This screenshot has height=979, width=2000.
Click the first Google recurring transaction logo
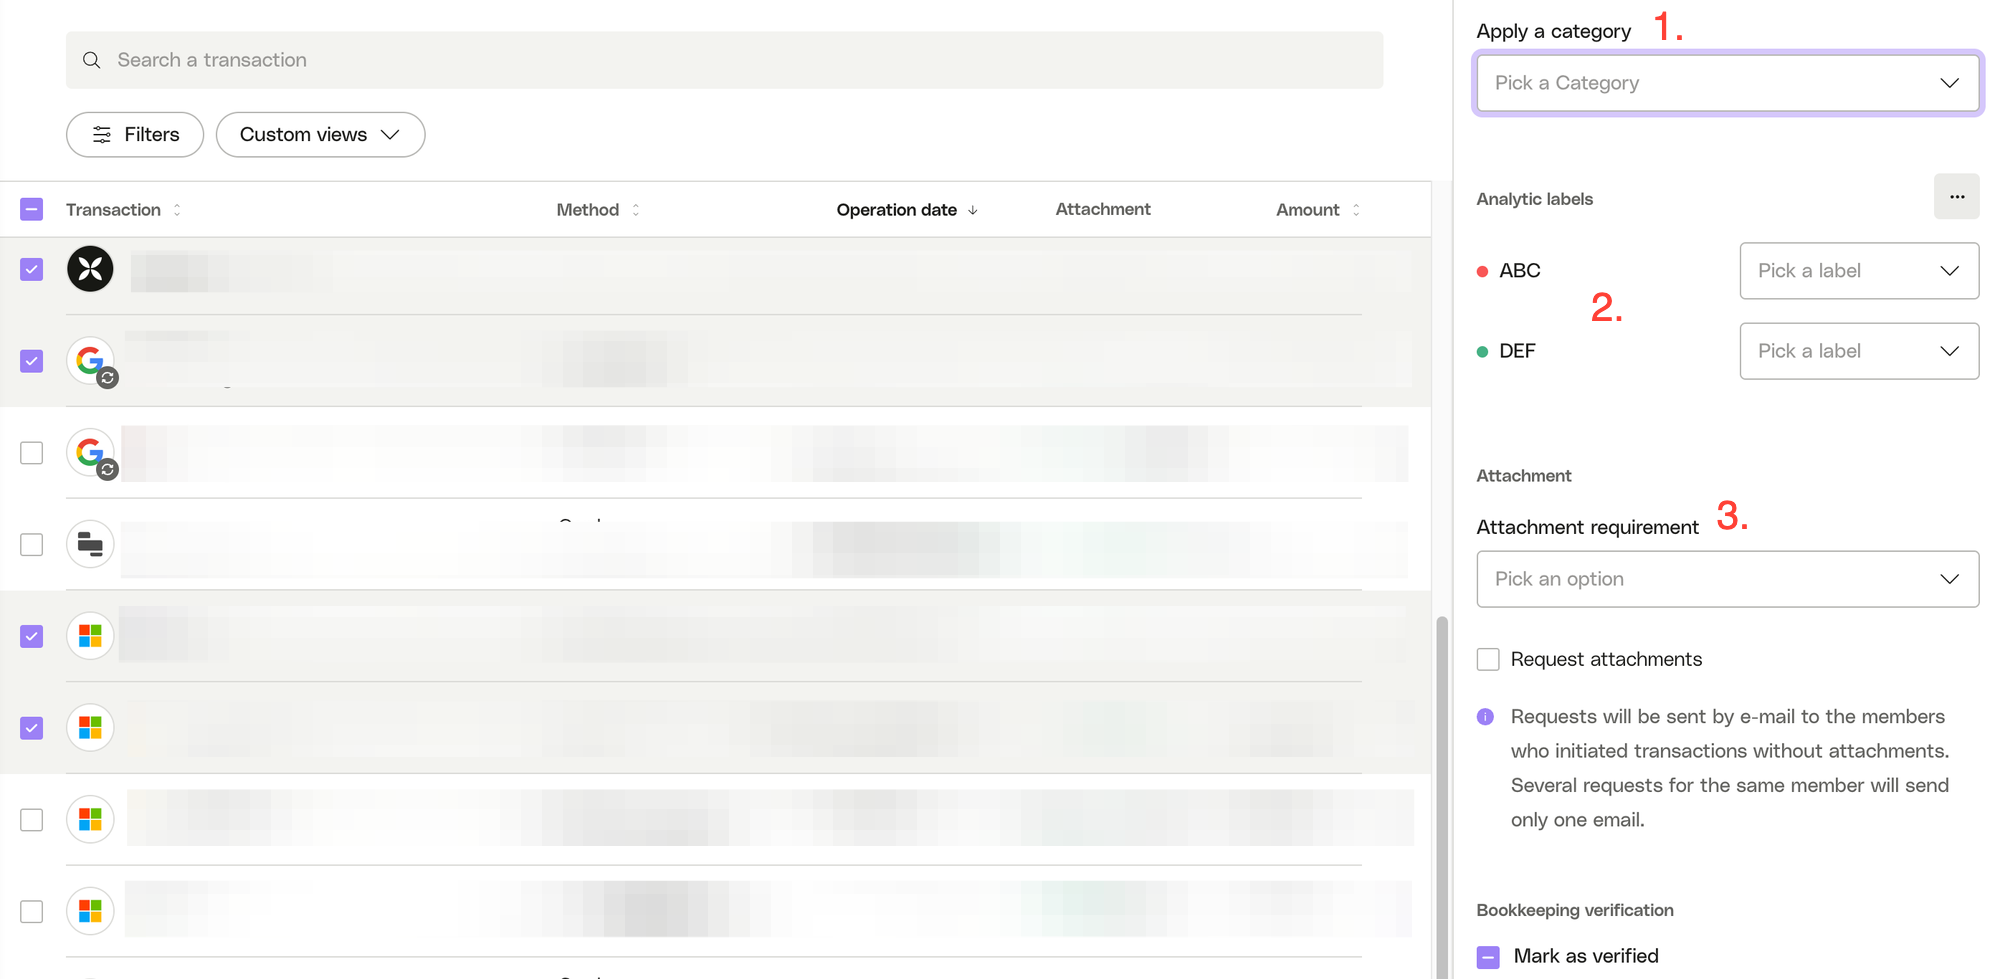point(91,361)
